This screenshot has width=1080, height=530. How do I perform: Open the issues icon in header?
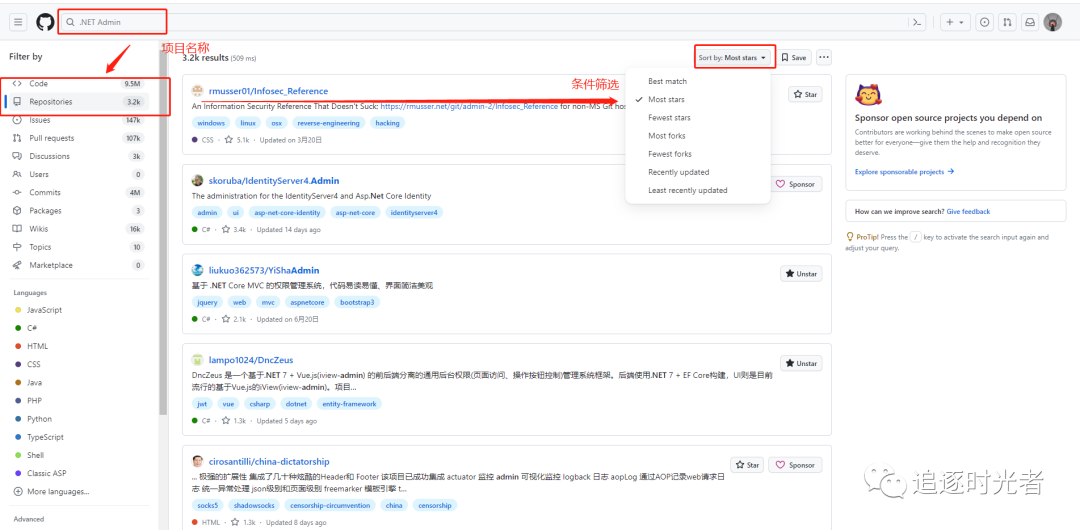pos(985,22)
